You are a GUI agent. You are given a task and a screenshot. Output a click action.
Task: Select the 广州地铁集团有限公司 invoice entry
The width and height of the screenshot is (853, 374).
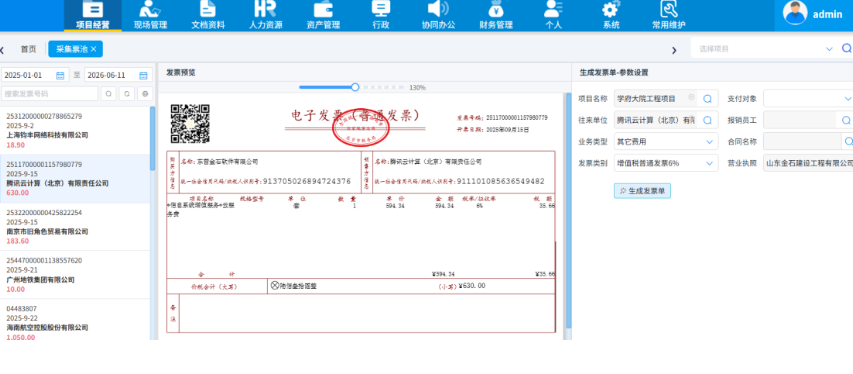click(75, 275)
